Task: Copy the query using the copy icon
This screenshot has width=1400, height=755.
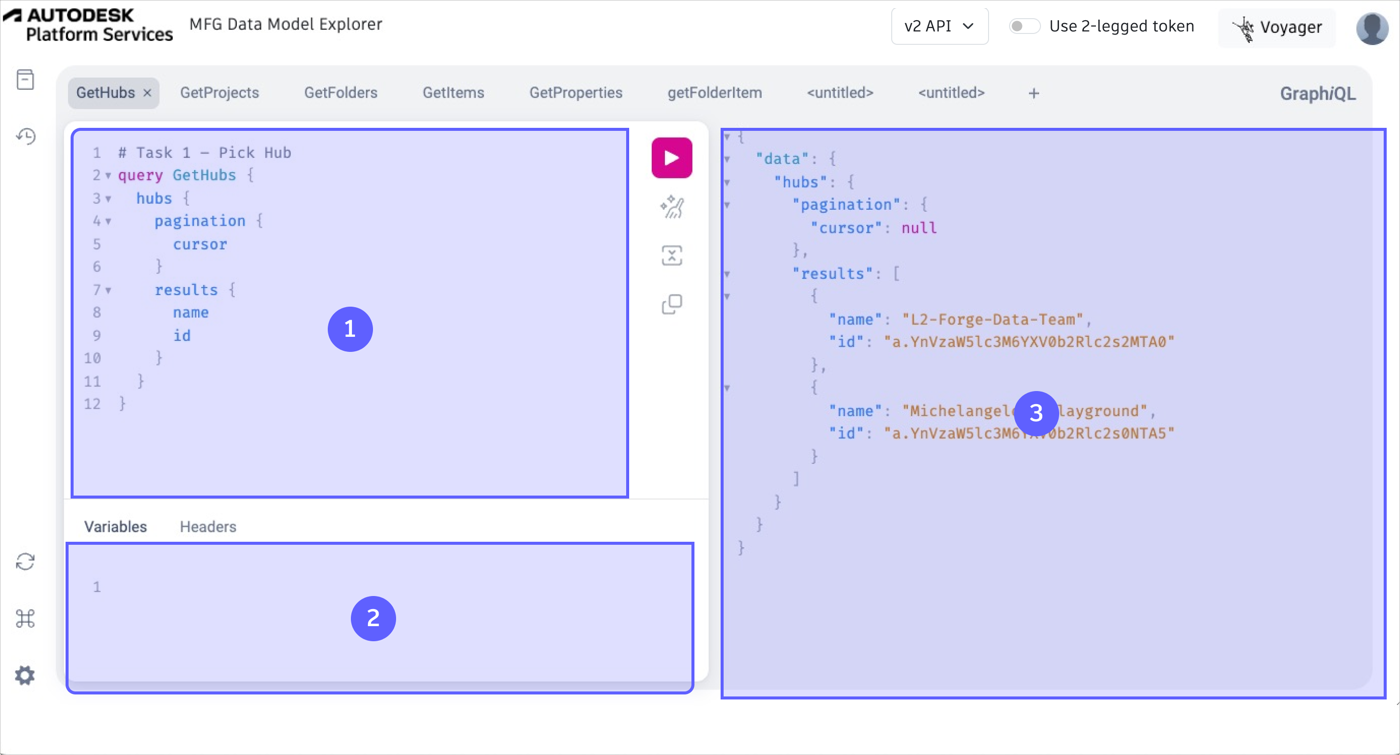Action: 672,303
